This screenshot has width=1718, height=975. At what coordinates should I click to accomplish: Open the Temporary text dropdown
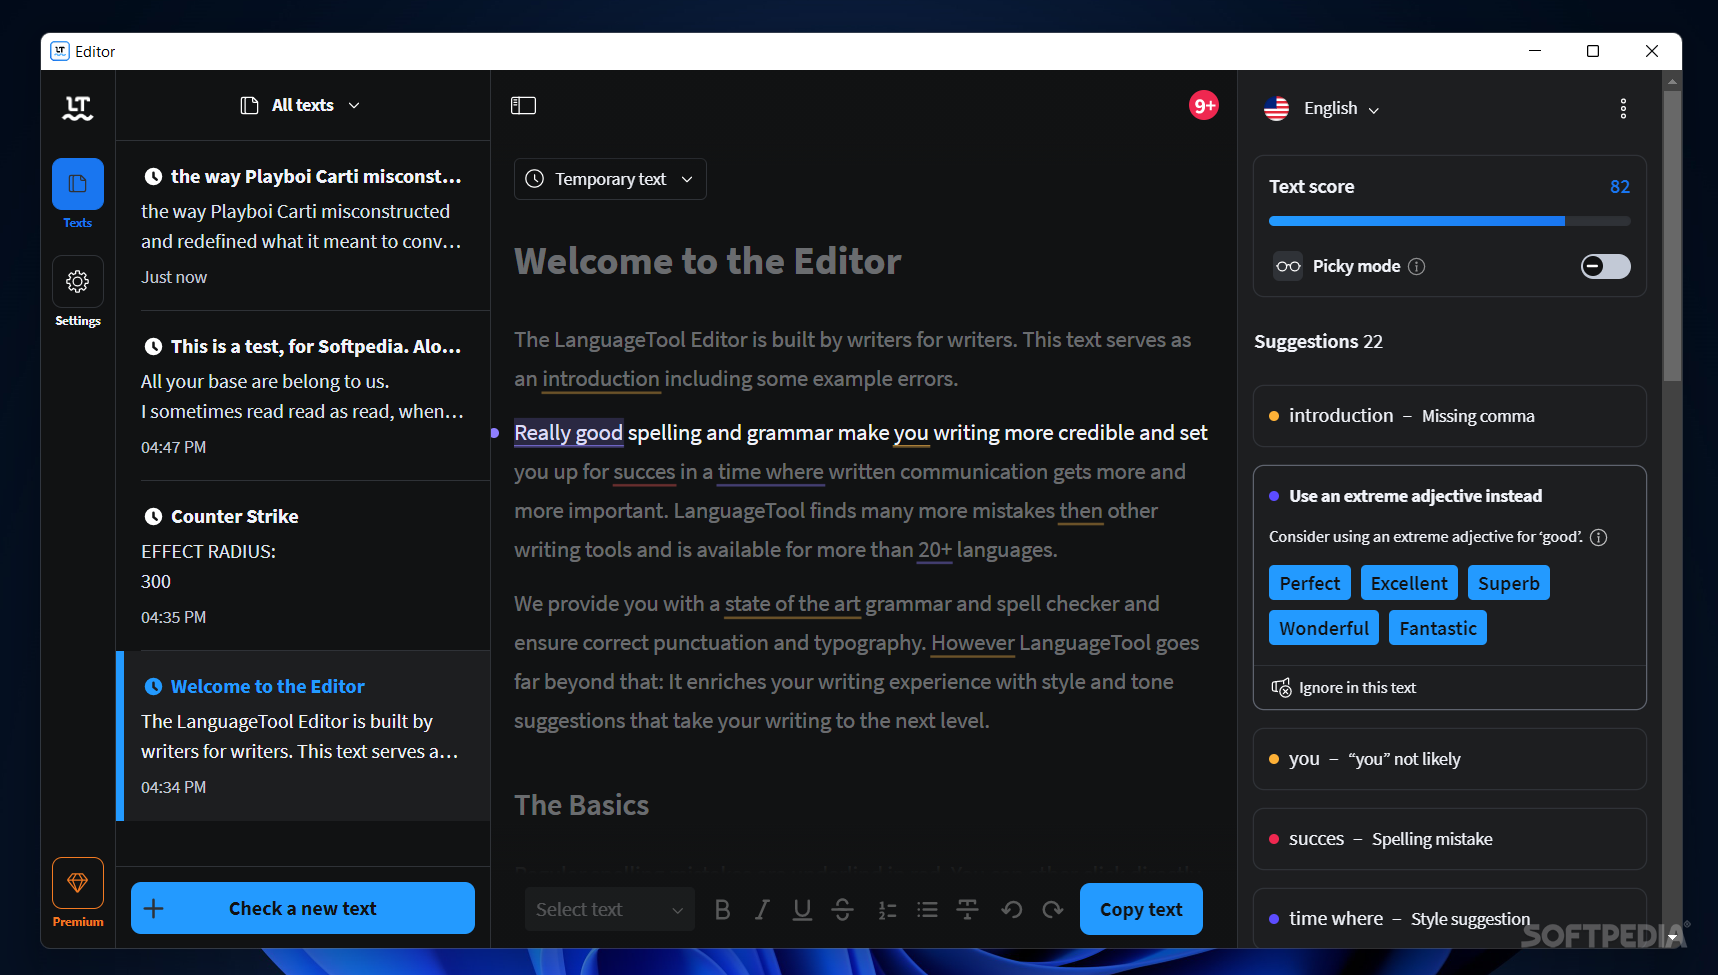(610, 179)
